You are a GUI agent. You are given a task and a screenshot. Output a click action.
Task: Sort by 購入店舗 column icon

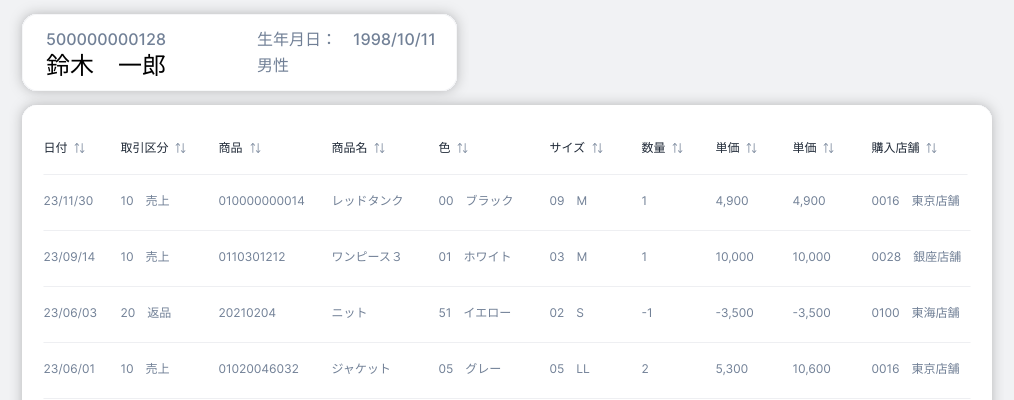pyautogui.click(x=931, y=148)
